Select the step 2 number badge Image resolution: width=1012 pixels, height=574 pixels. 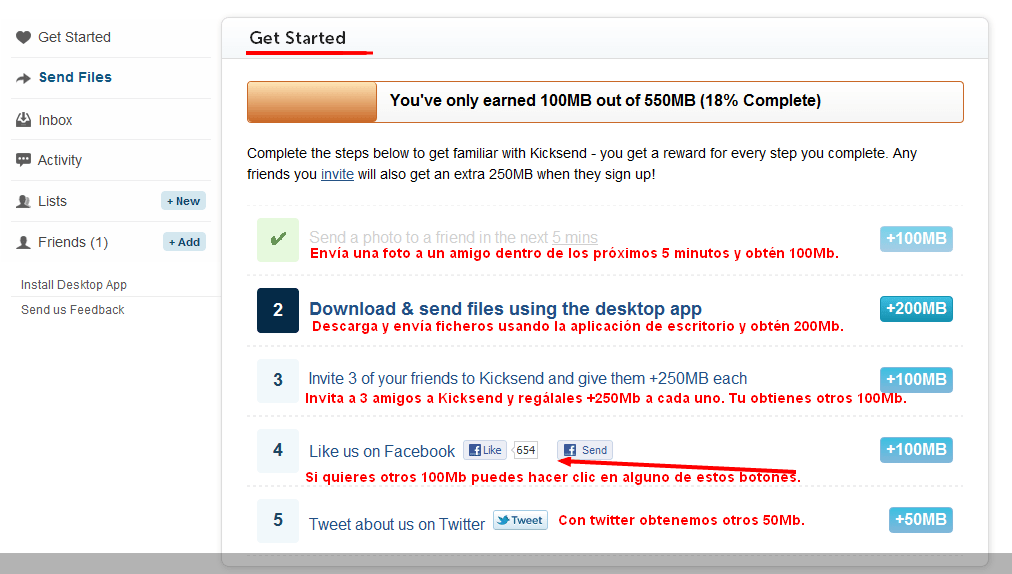[277, 310]
